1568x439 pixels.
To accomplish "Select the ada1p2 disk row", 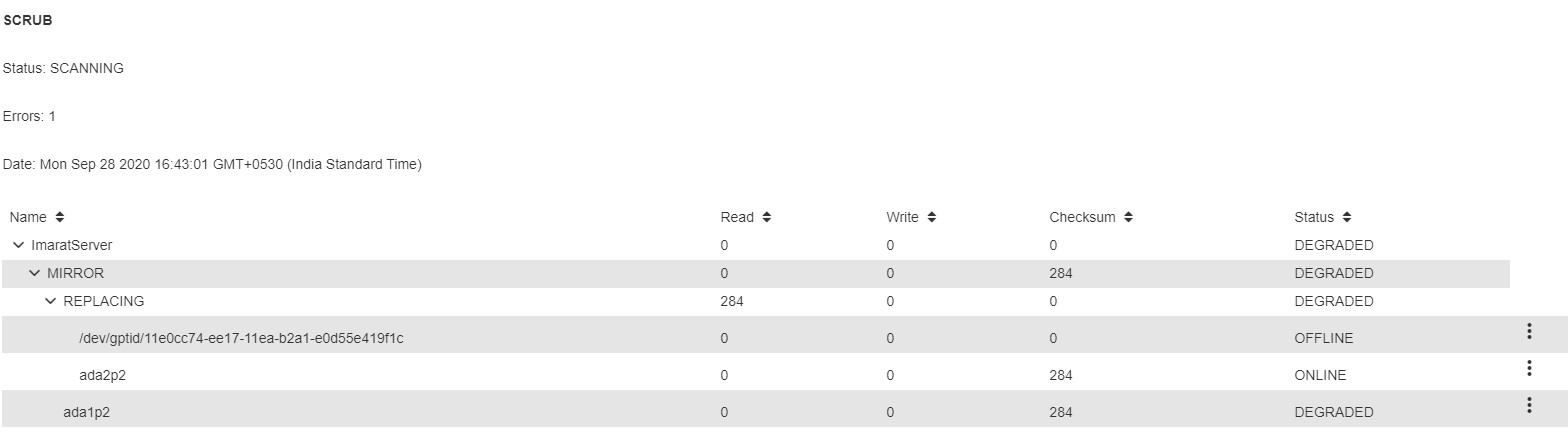I will pyautogui.click(x=86, y=412).
